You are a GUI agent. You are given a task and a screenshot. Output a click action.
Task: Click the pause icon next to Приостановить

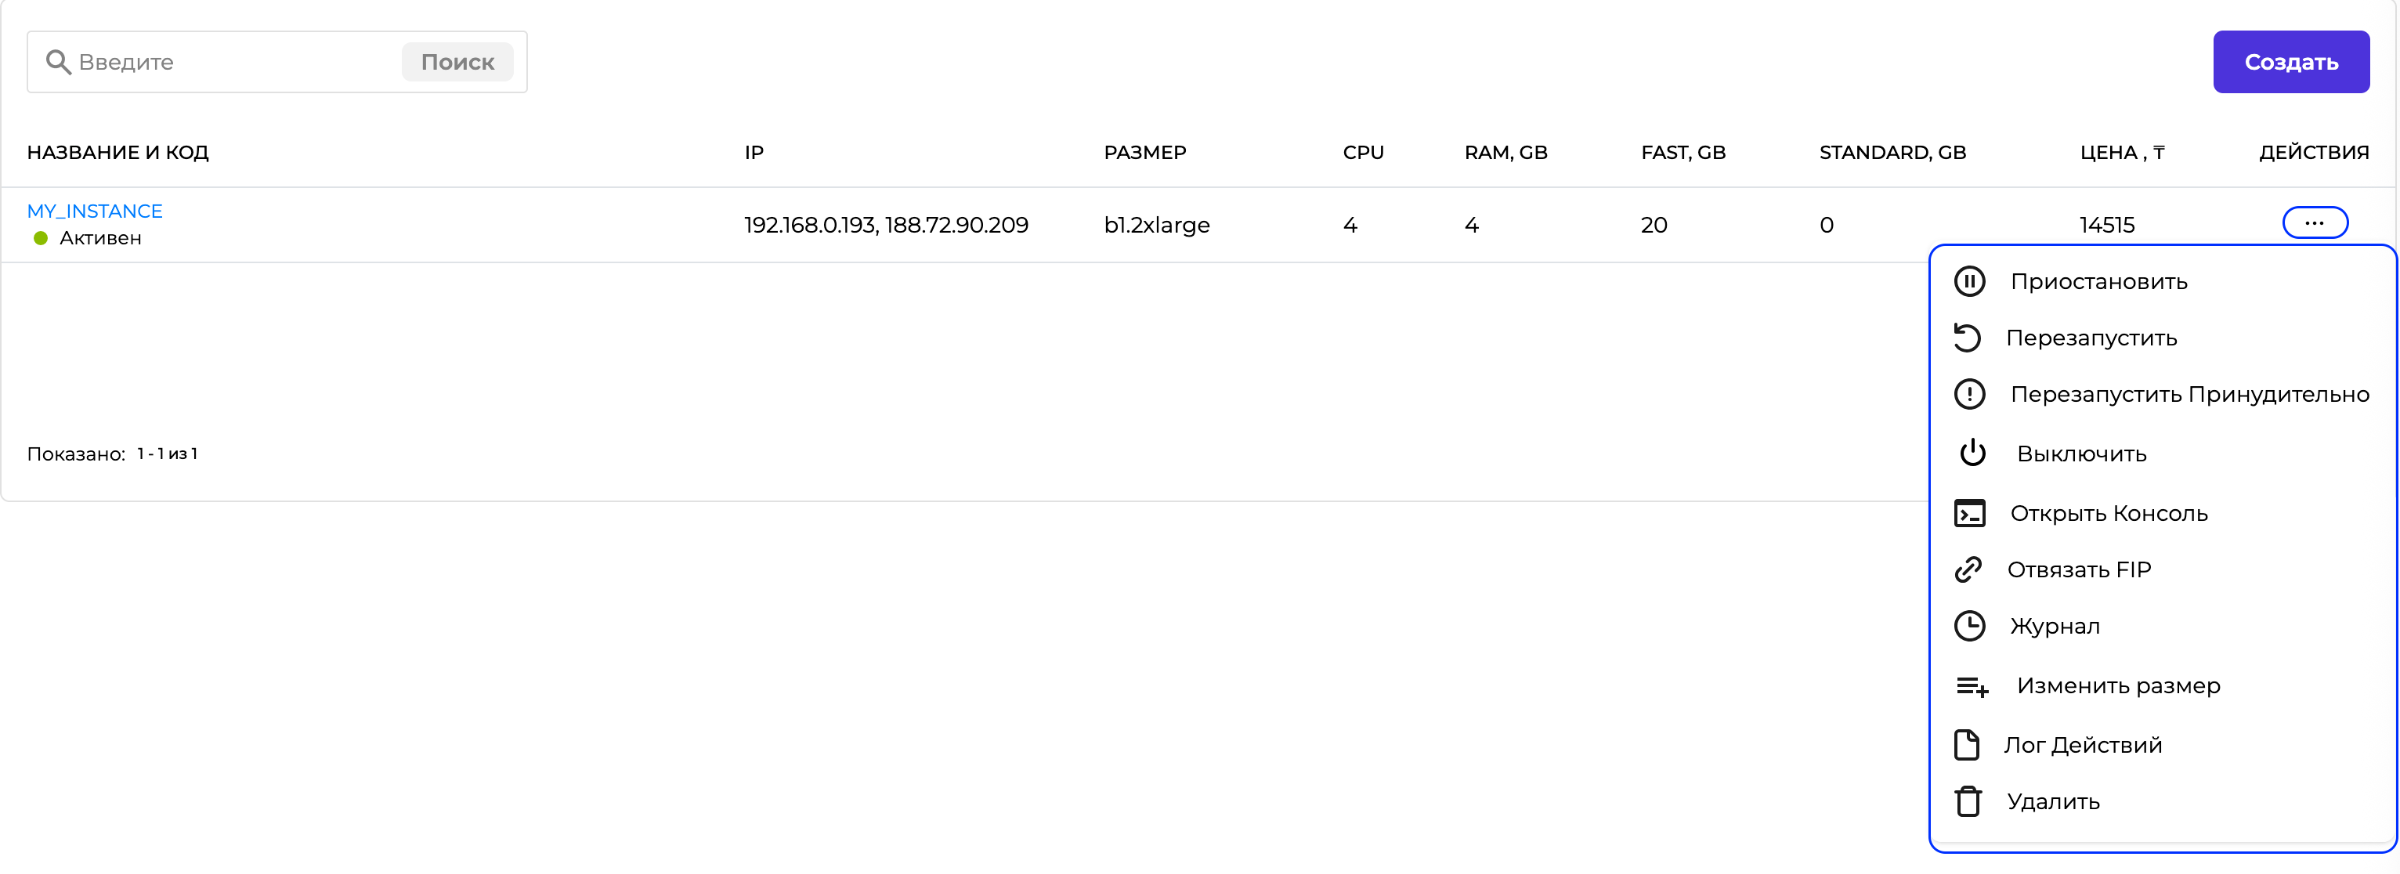pyautogui.click(x=1969, y=281)
